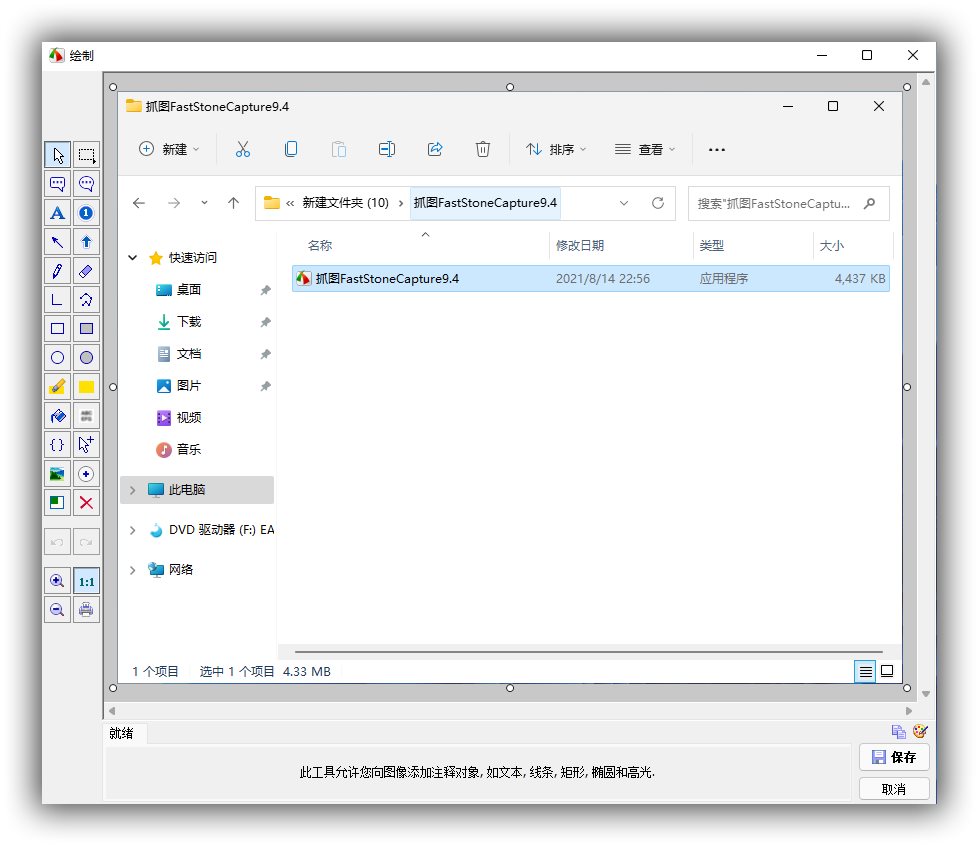Image resolution: width=979 pixels, height=846 pixels.
Task: Click share icon in captured Explorer toolbar
Action: point(435,149)
